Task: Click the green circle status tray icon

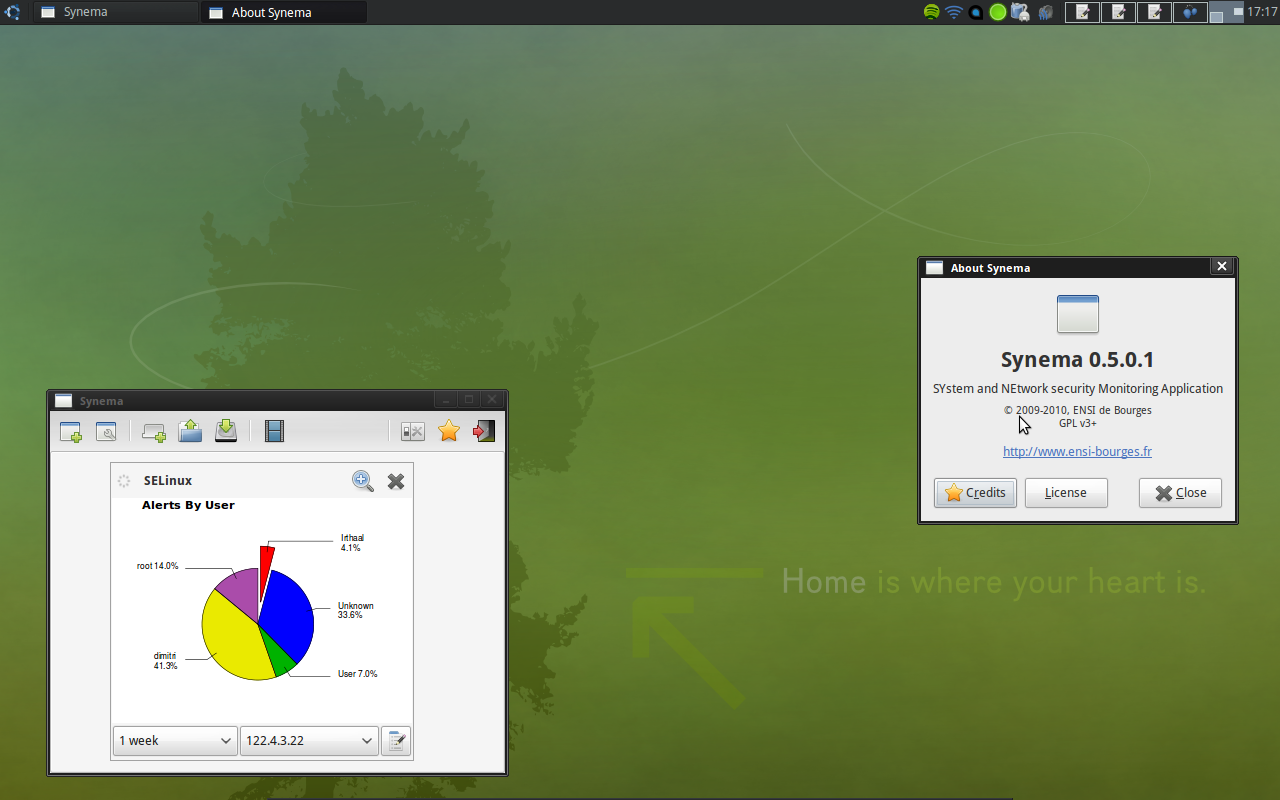Action: [998, 12]
